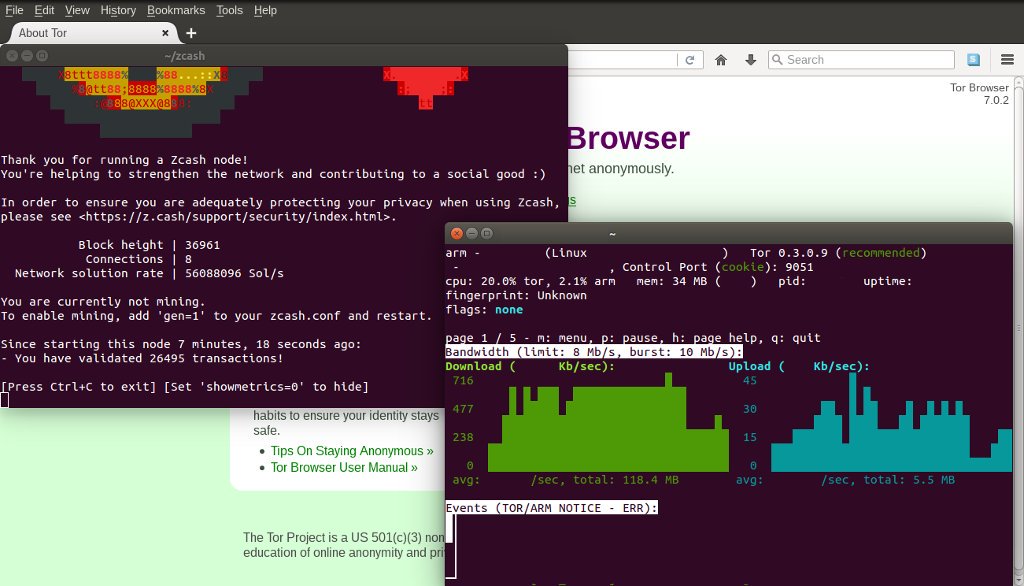Close the About Tor tab
This screenshot has height=586, width=1024.
165,33
